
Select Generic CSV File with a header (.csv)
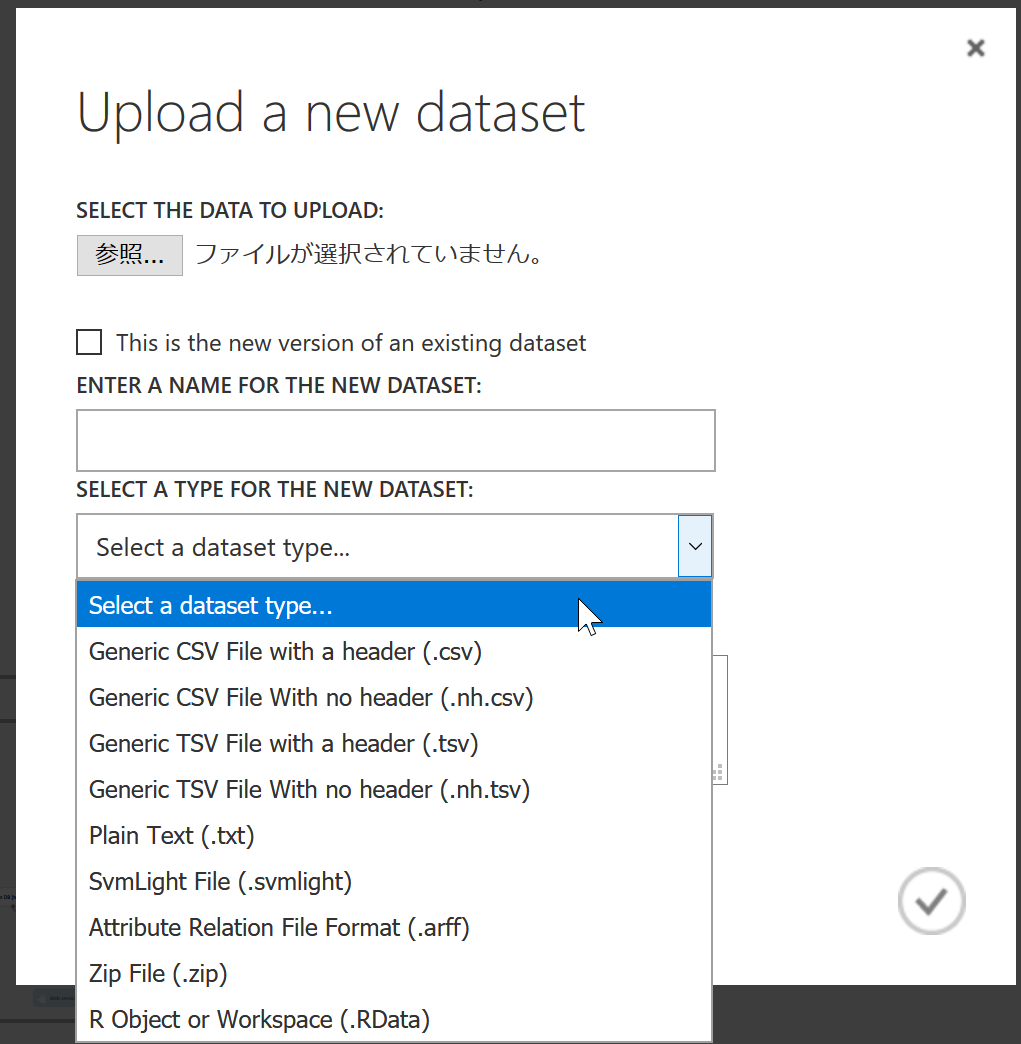(x=286, y=652)
